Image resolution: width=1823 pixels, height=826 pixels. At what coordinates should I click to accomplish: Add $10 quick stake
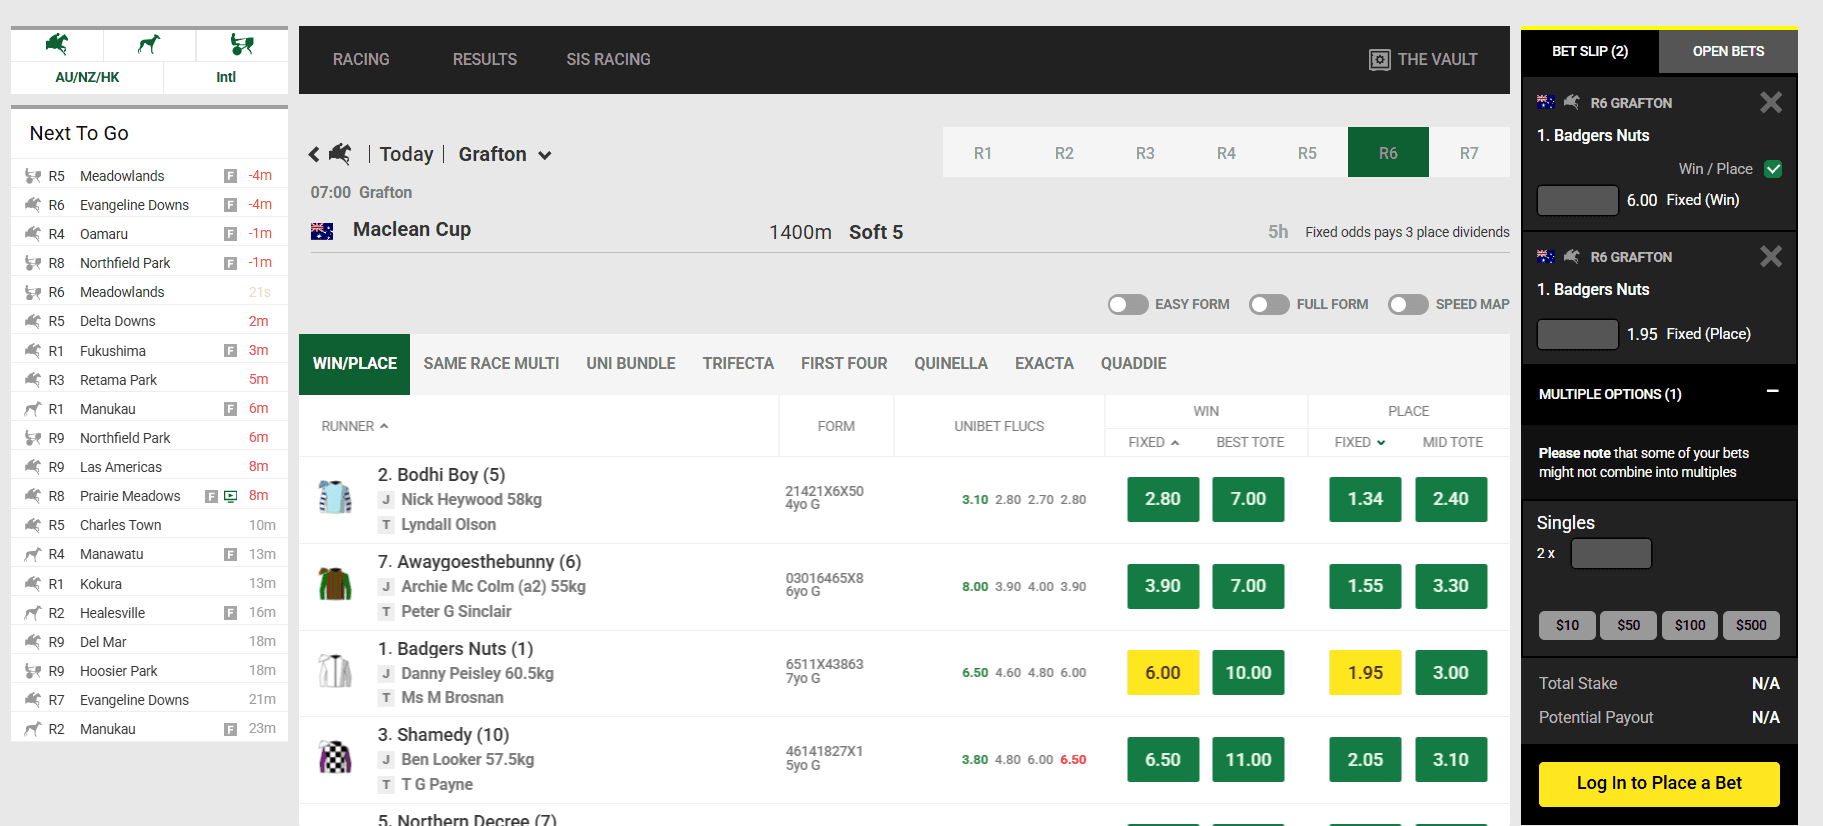coord(1567,625)
